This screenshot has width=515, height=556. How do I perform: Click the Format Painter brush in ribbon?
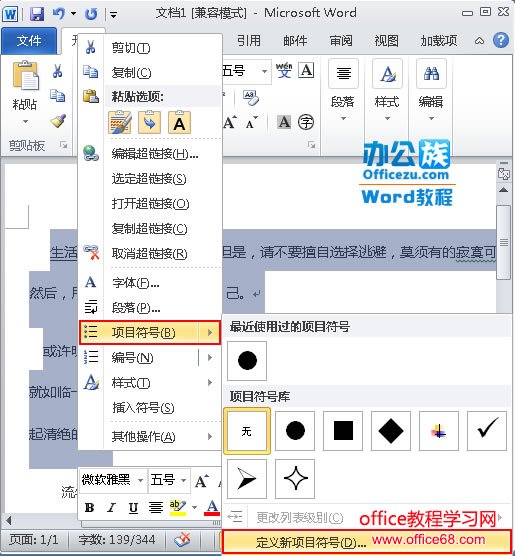click(58, 121)
